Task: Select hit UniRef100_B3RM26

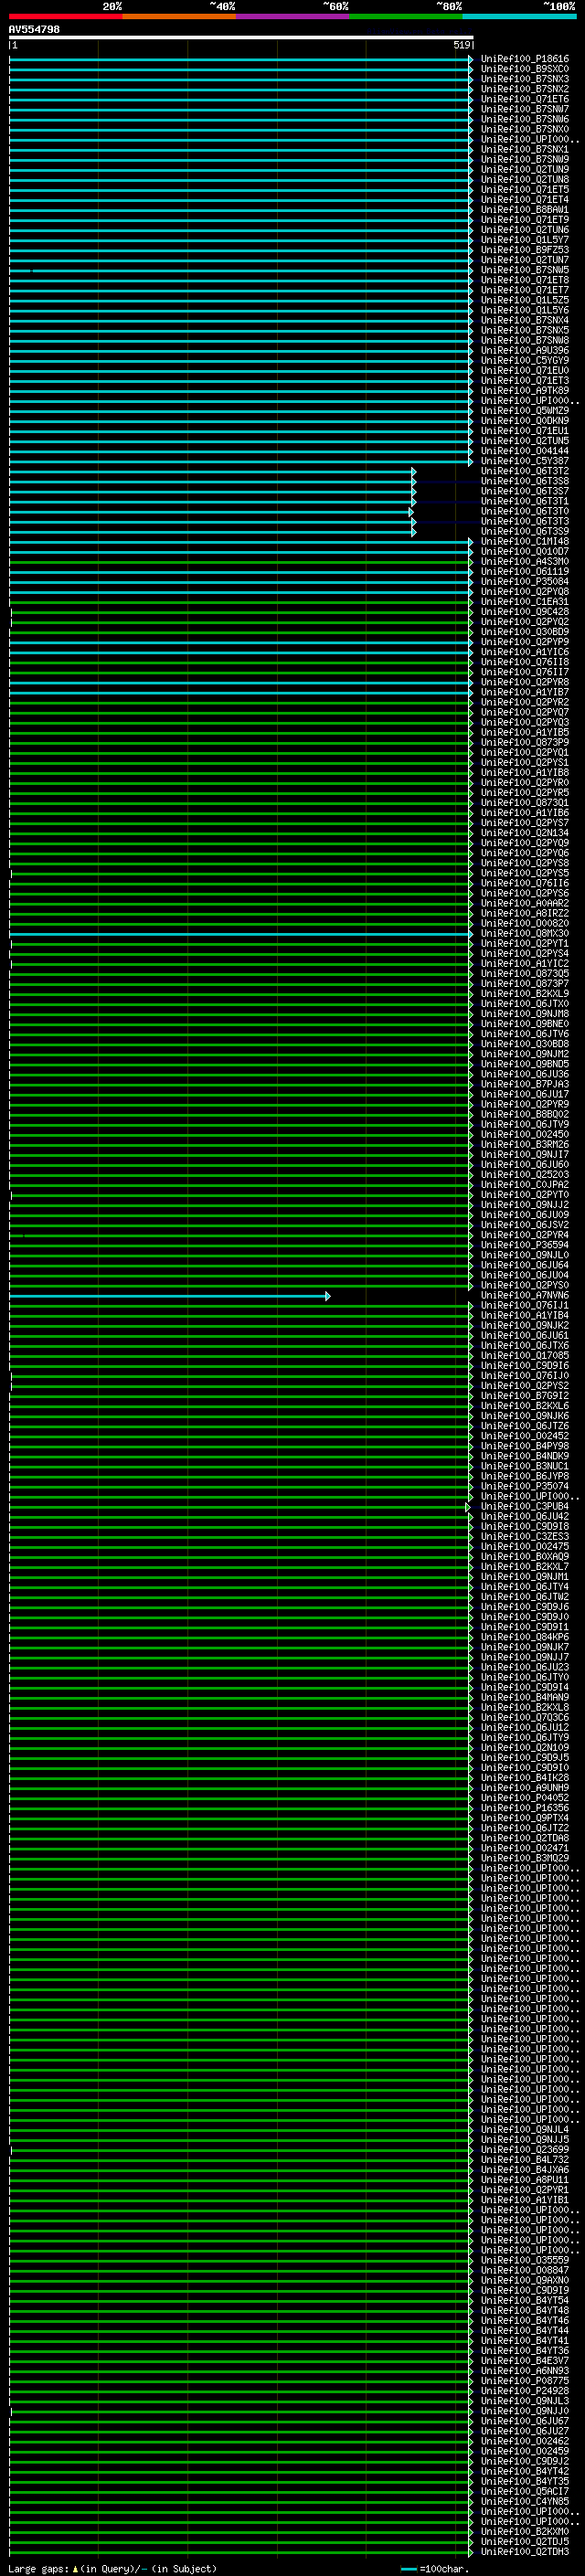Action: (525, 1145)
